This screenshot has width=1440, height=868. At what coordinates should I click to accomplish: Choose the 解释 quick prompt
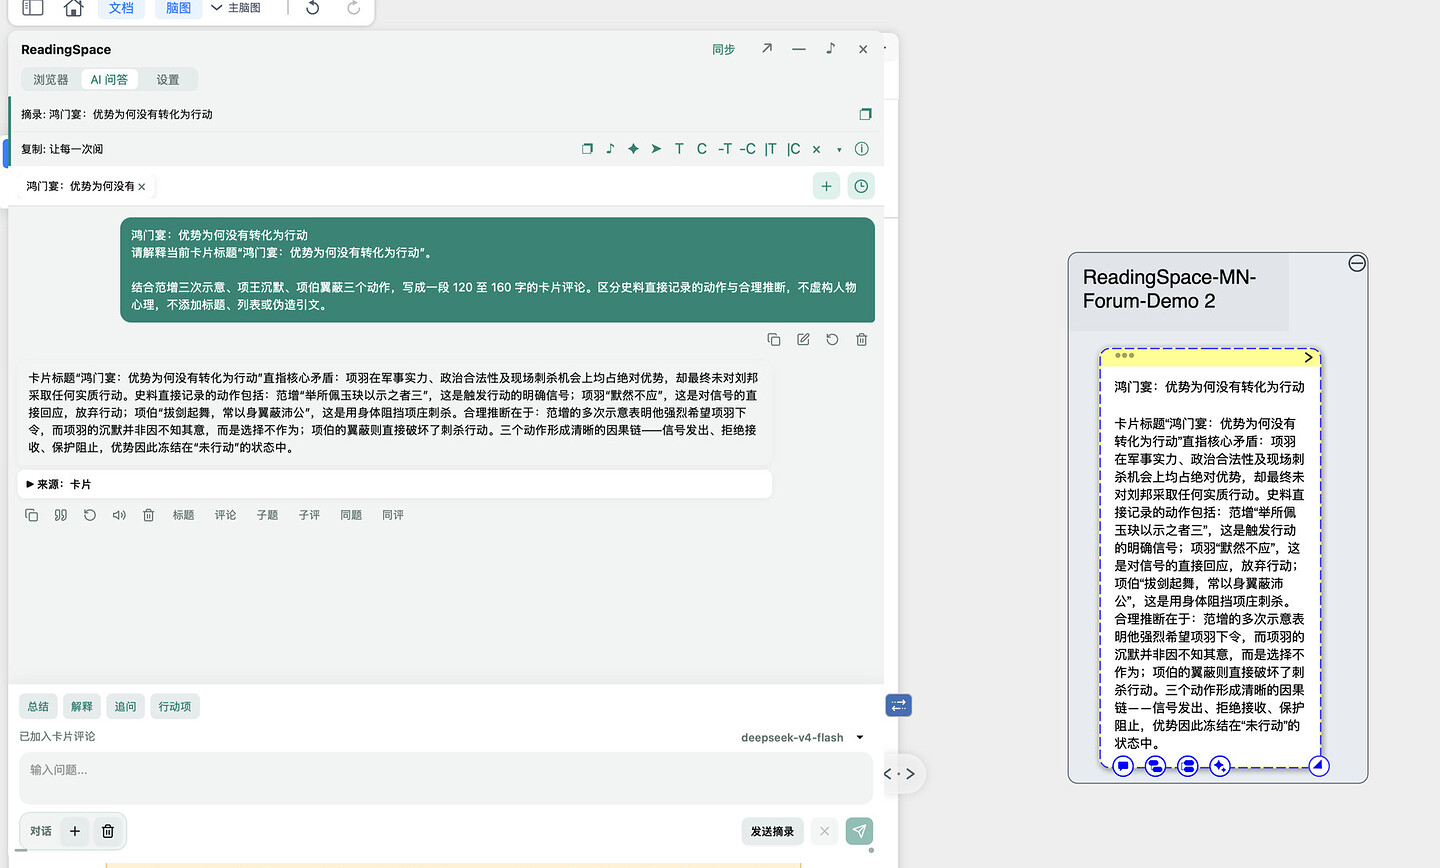coord(82,706)
